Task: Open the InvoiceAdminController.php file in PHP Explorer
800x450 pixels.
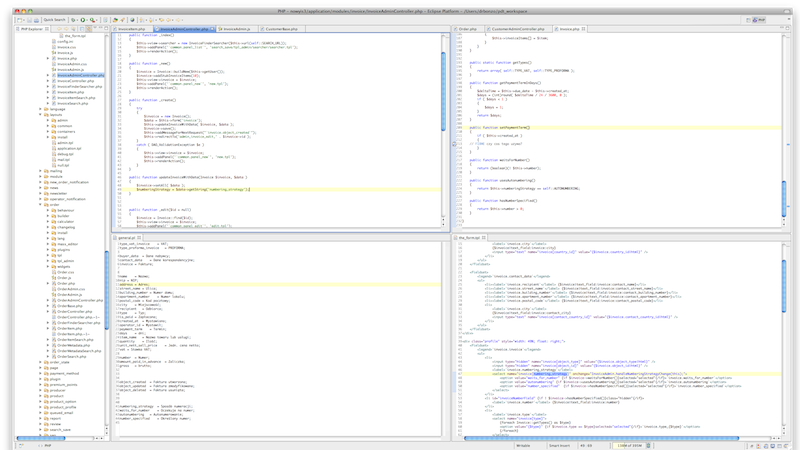Action: [x=80, y=75]
